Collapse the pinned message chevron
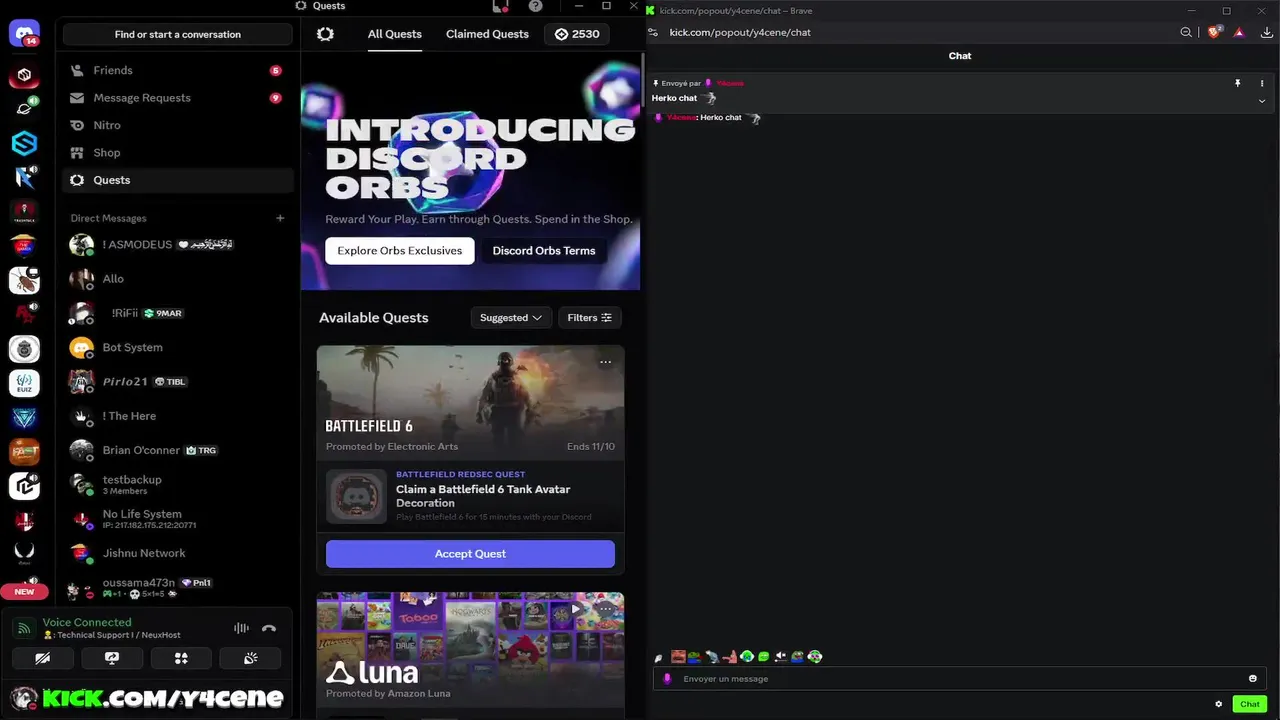The image size is (1280, 720). 1262,100
